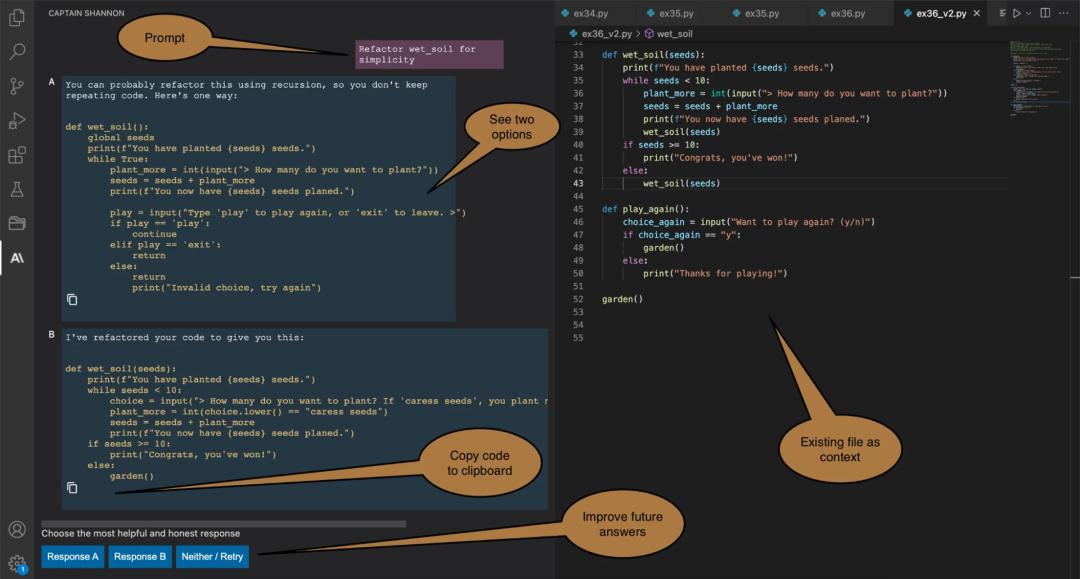
Task: Click 'Choose the most helpful and honest response' text
Action: 141,534
